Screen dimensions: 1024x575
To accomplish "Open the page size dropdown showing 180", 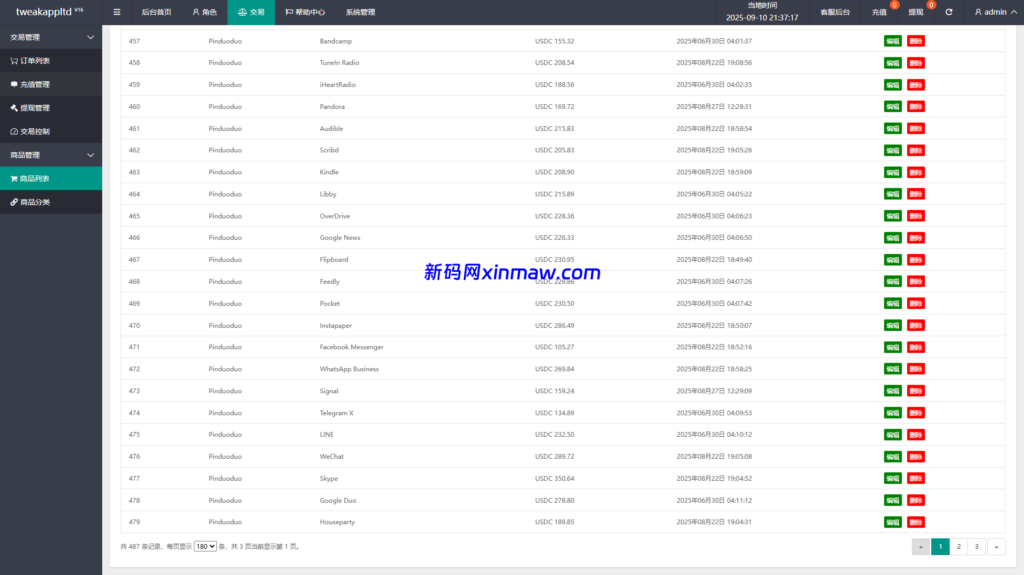I will (205, 546).
